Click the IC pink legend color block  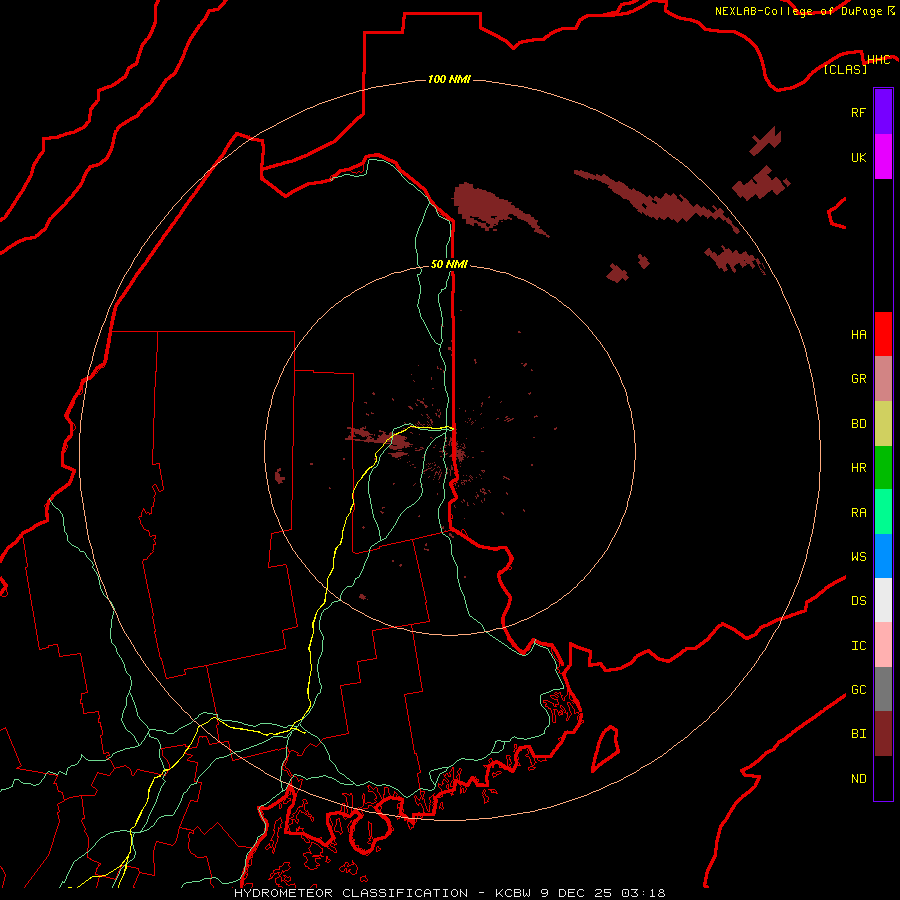(x=883, y=645)
